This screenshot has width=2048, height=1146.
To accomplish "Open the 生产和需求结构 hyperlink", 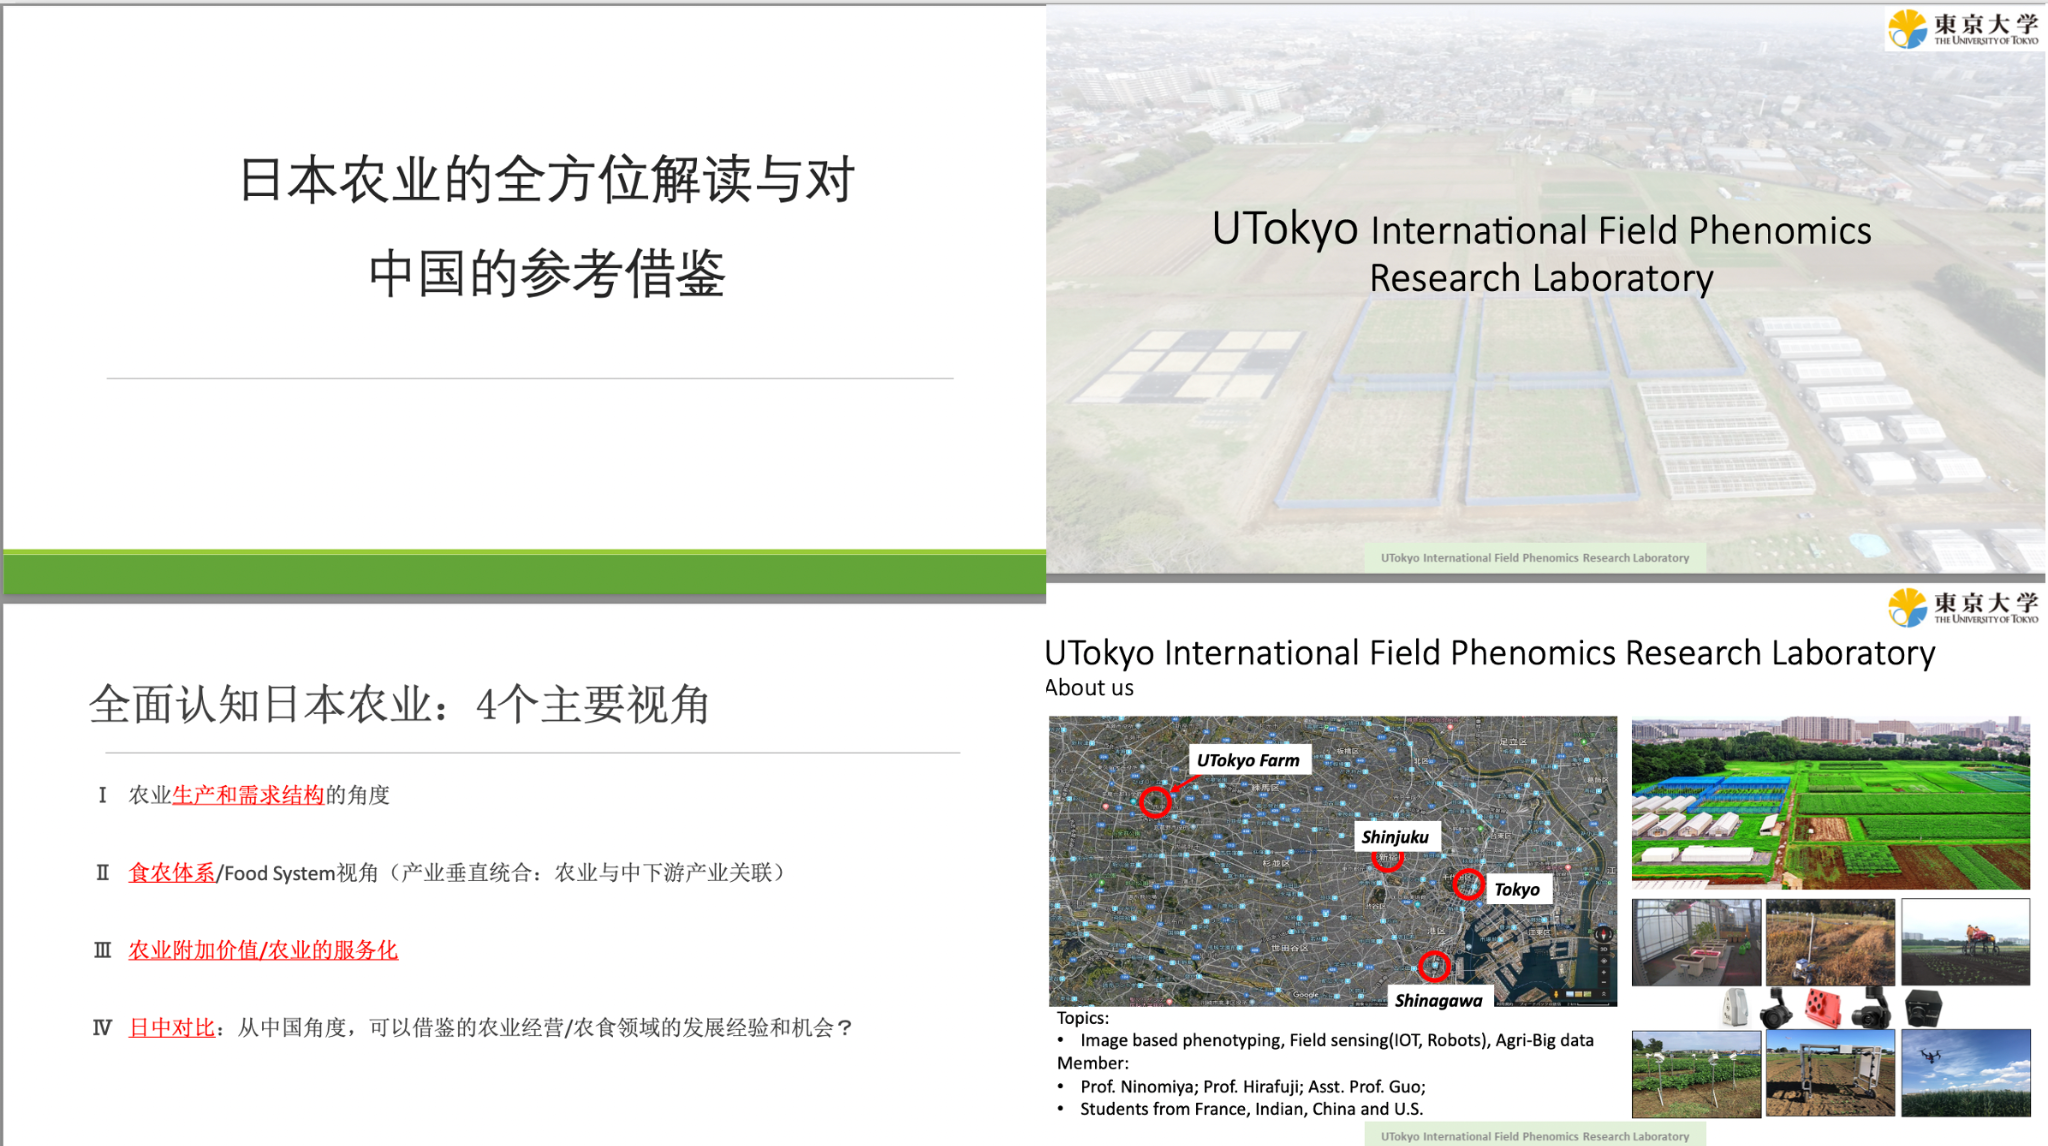I will (248, 795).
